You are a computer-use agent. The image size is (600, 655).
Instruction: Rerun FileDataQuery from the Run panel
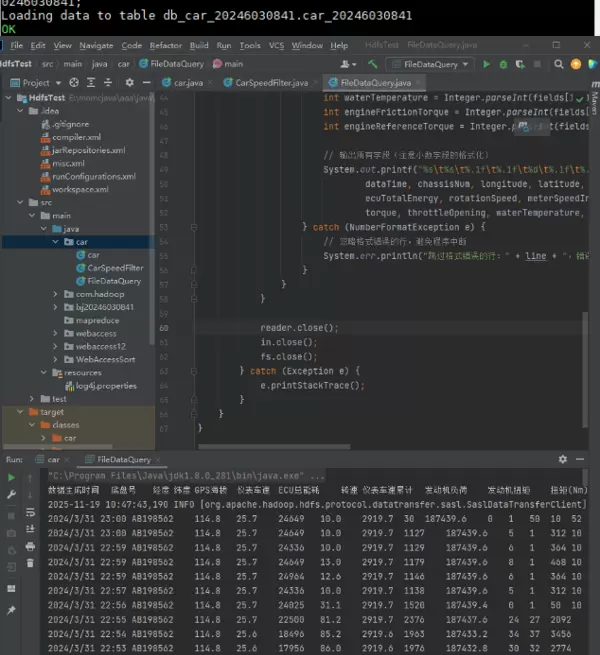pyautogui.click(x=12, y=478)
